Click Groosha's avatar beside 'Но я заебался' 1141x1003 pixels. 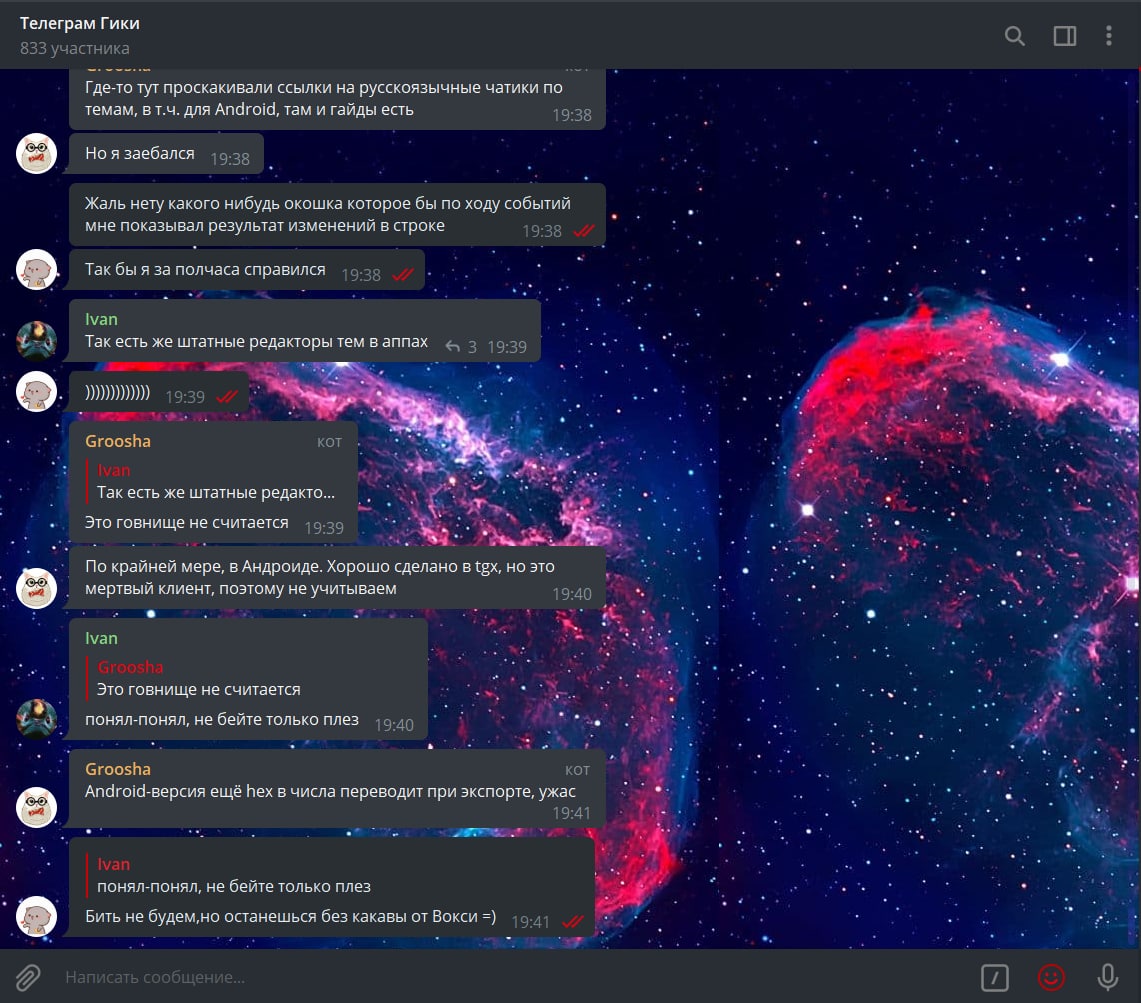point(36,154)
